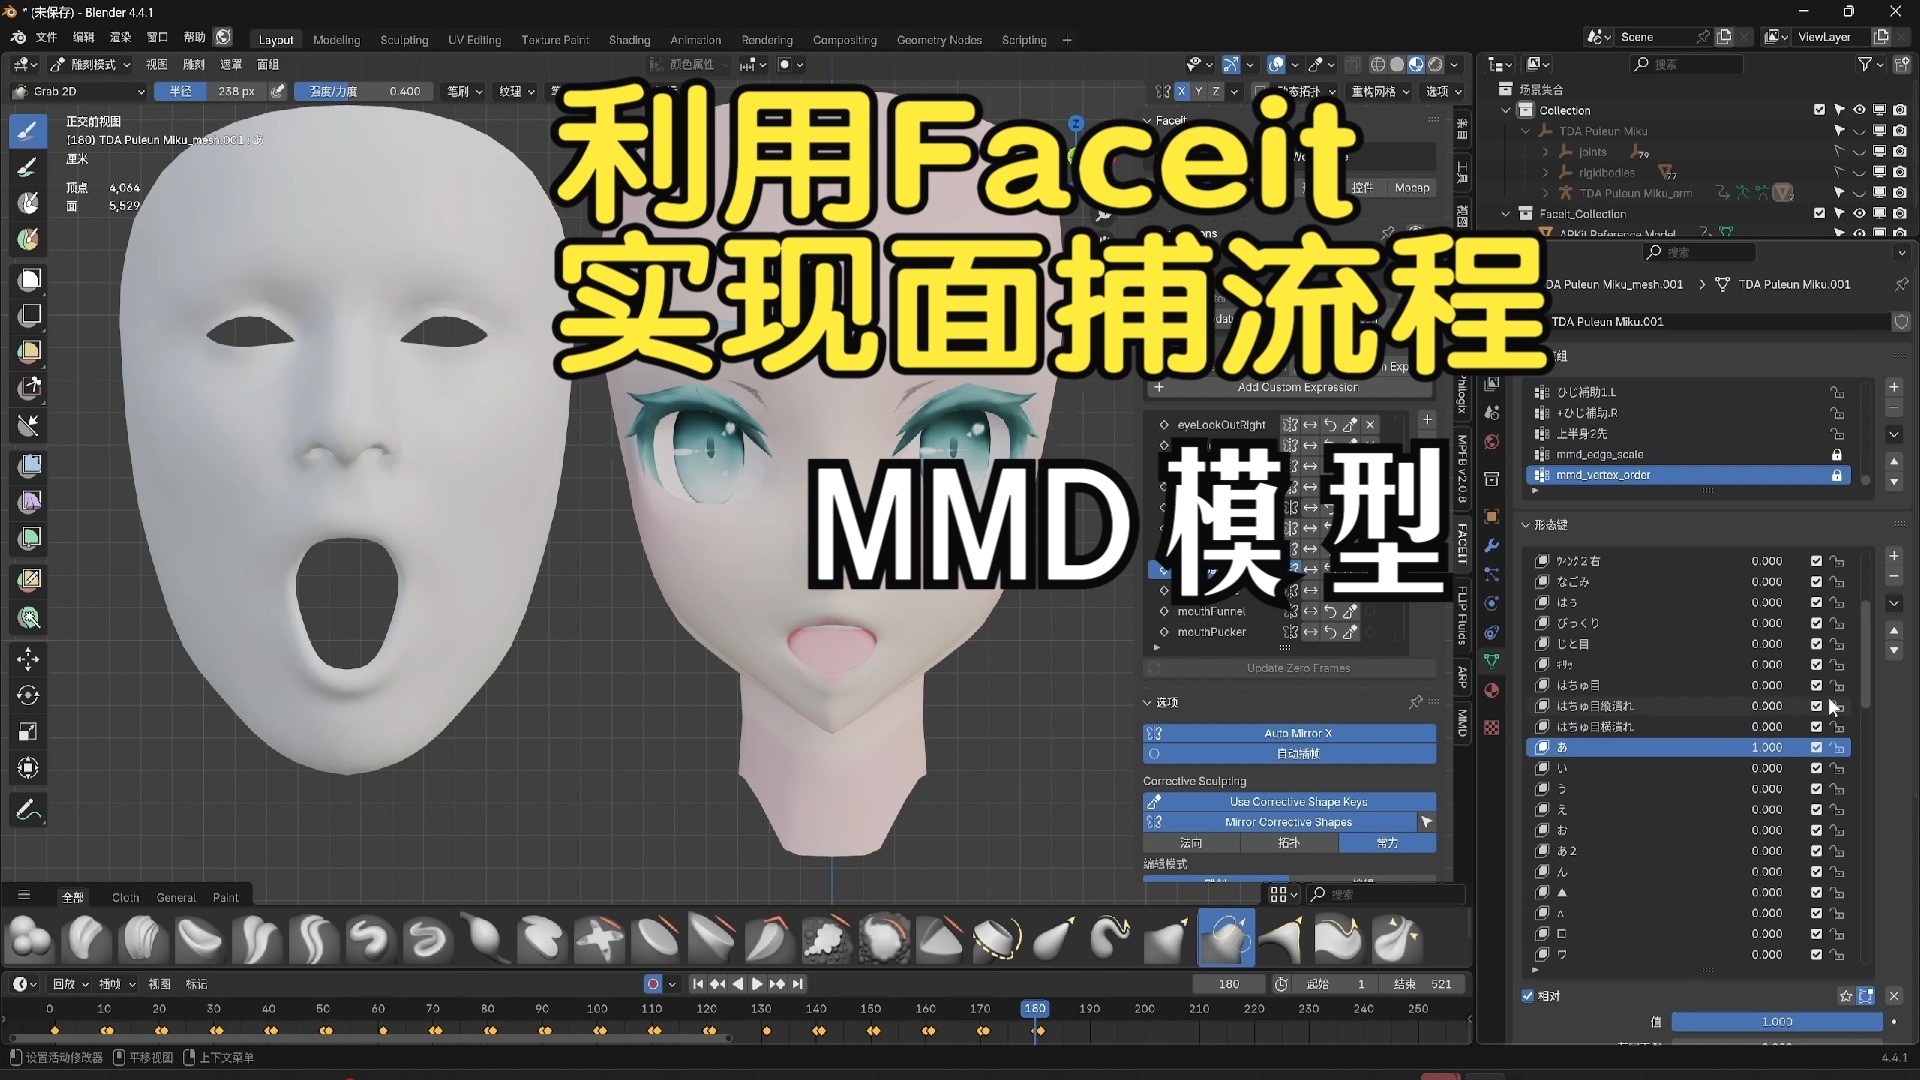Screen dimensions: 1920x1080
Task: Jump to the timeline end frame
Action: [x=798, y=984]
